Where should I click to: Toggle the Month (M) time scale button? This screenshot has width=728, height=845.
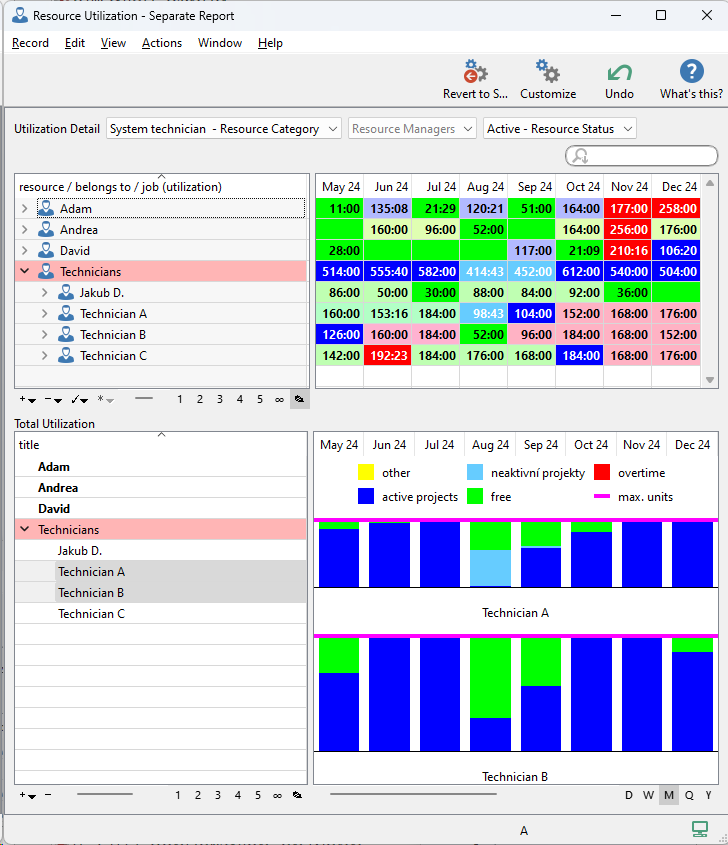point(669,796)
